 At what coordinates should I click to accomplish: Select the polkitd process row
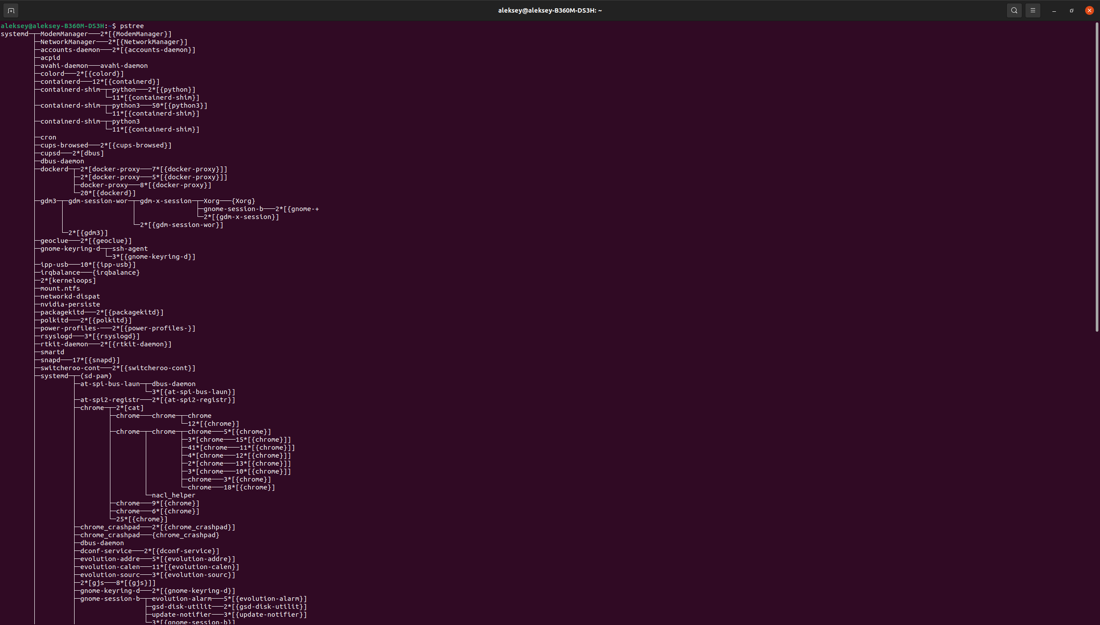click(86, 321)
